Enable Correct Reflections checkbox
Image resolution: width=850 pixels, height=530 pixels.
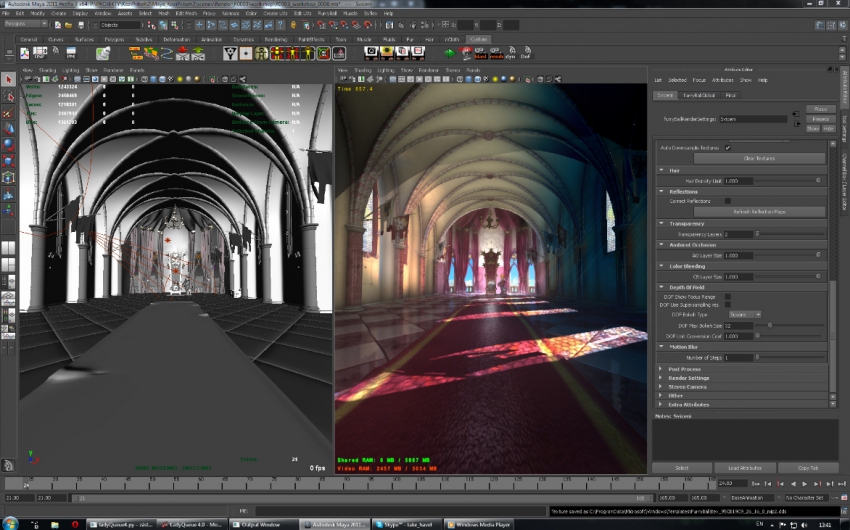[x=727, y=201]
